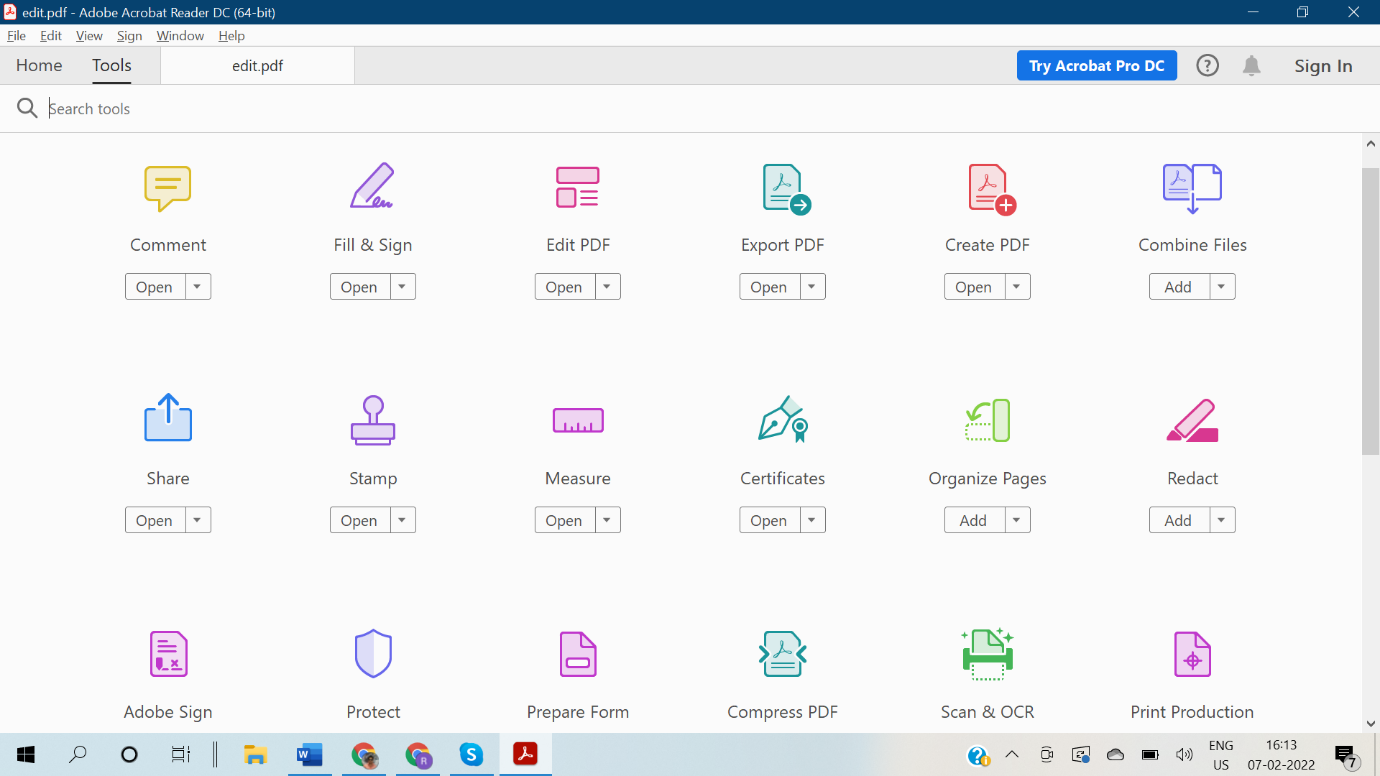Expand the Measure dropdown arrow
This screenshot has height=776, width=1380.
[x=608, y=520]
